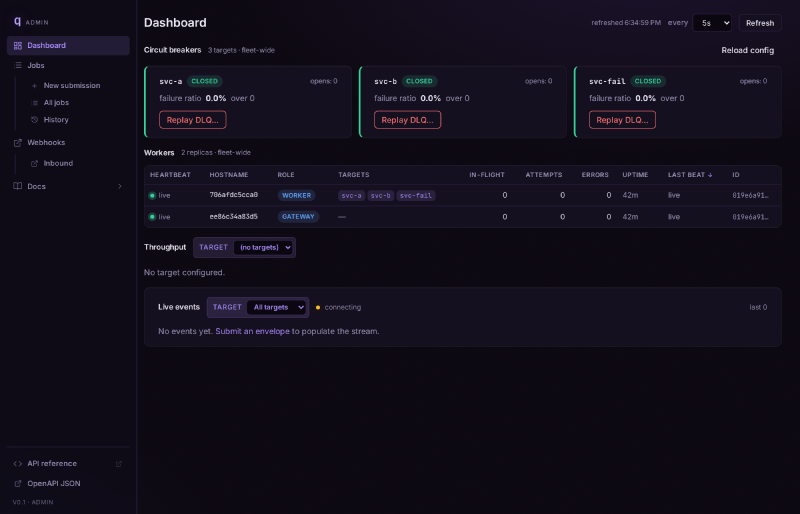Open Jobs in the sidebar
This screenshot has height=514, width=800.
click(x=68, y=65)
